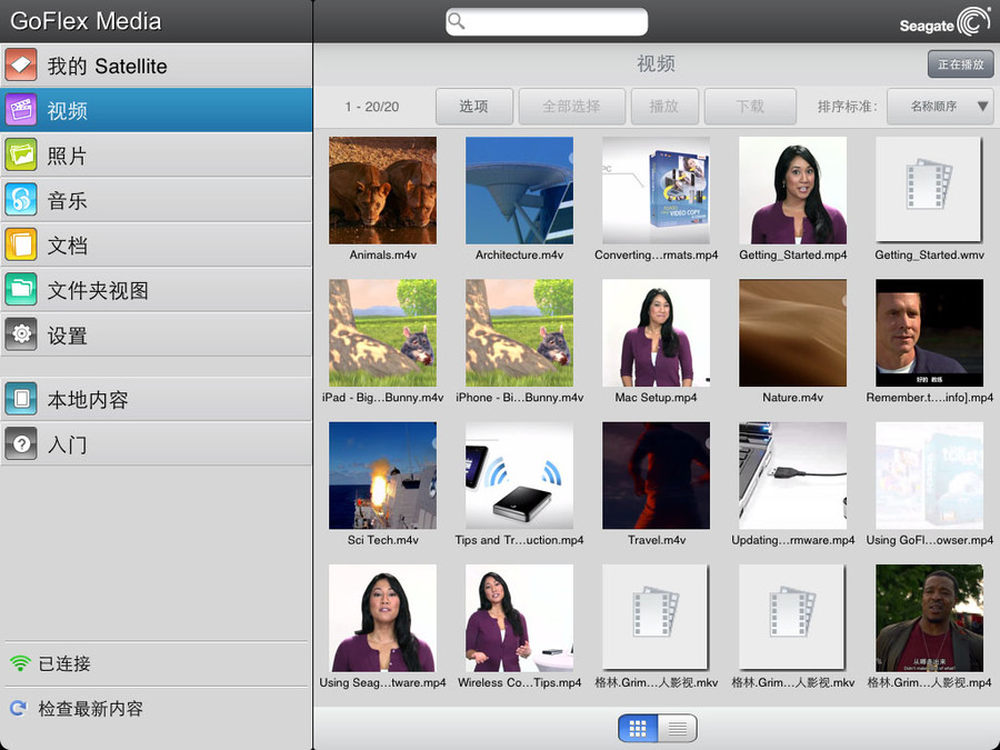This screenshot has height=750, width=1000.
Task: Click the My Satellite sidebar icon
Action: coord(21,66)
